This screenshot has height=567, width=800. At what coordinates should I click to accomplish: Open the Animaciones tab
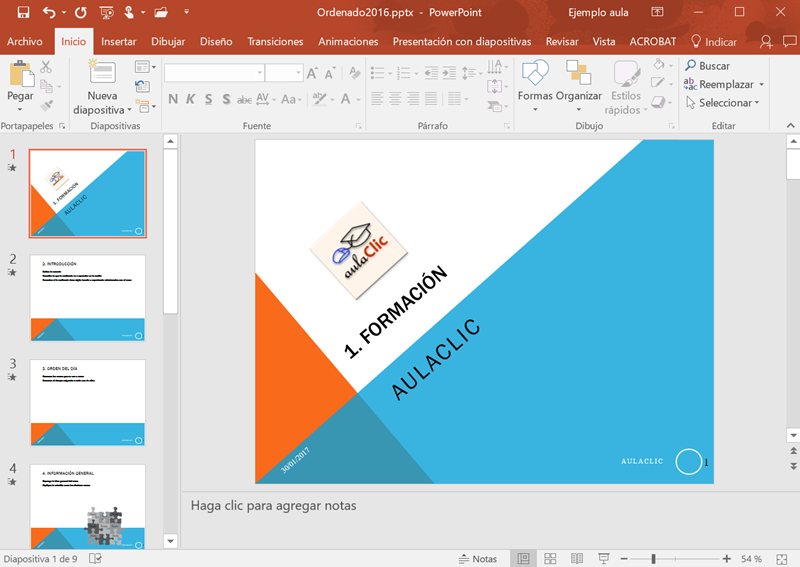348,41
